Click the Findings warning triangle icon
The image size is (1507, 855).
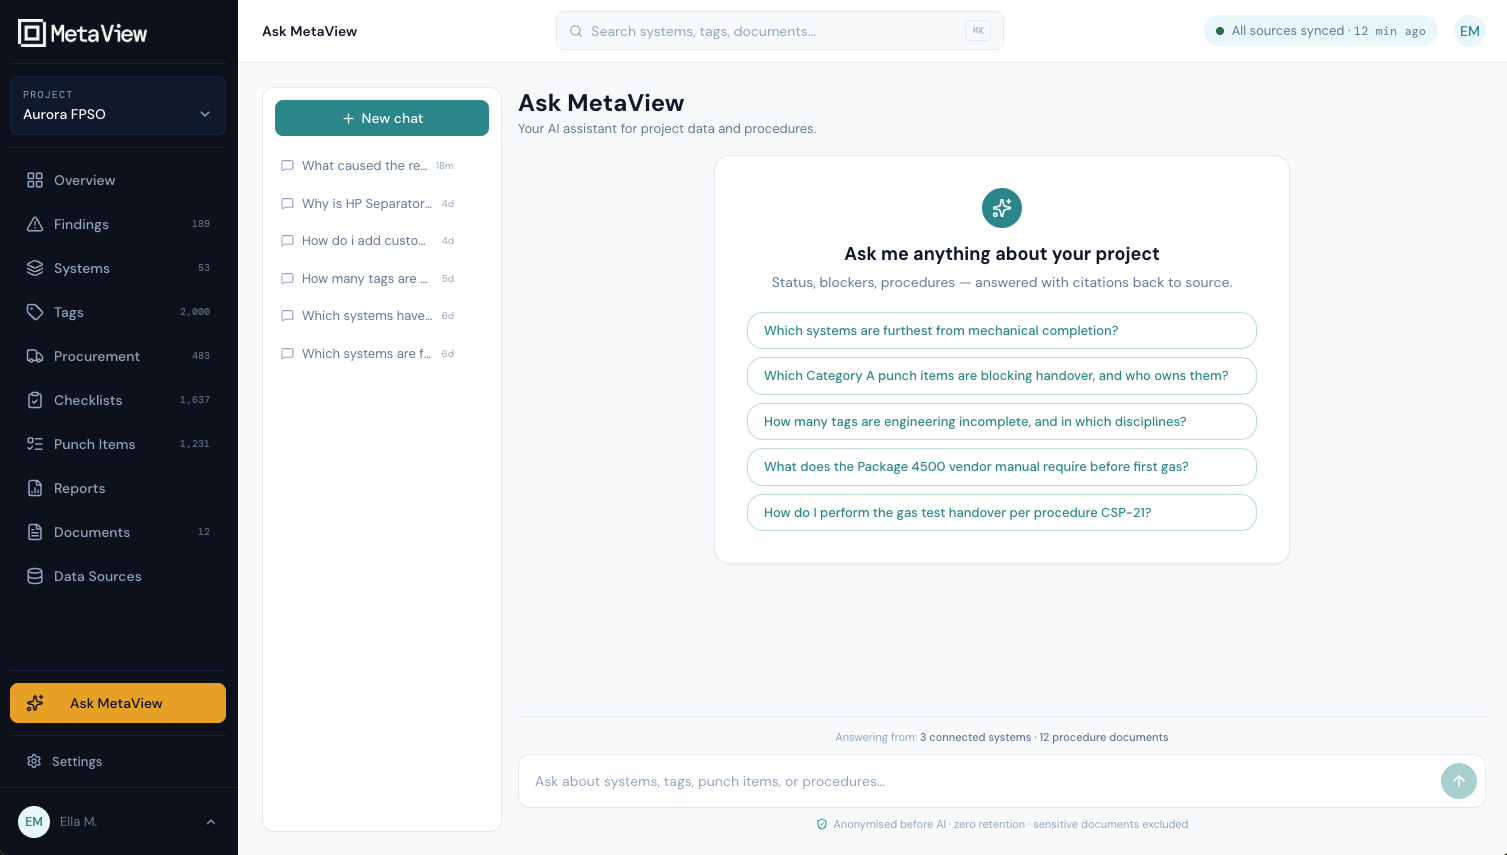click(x=35, y=224)
